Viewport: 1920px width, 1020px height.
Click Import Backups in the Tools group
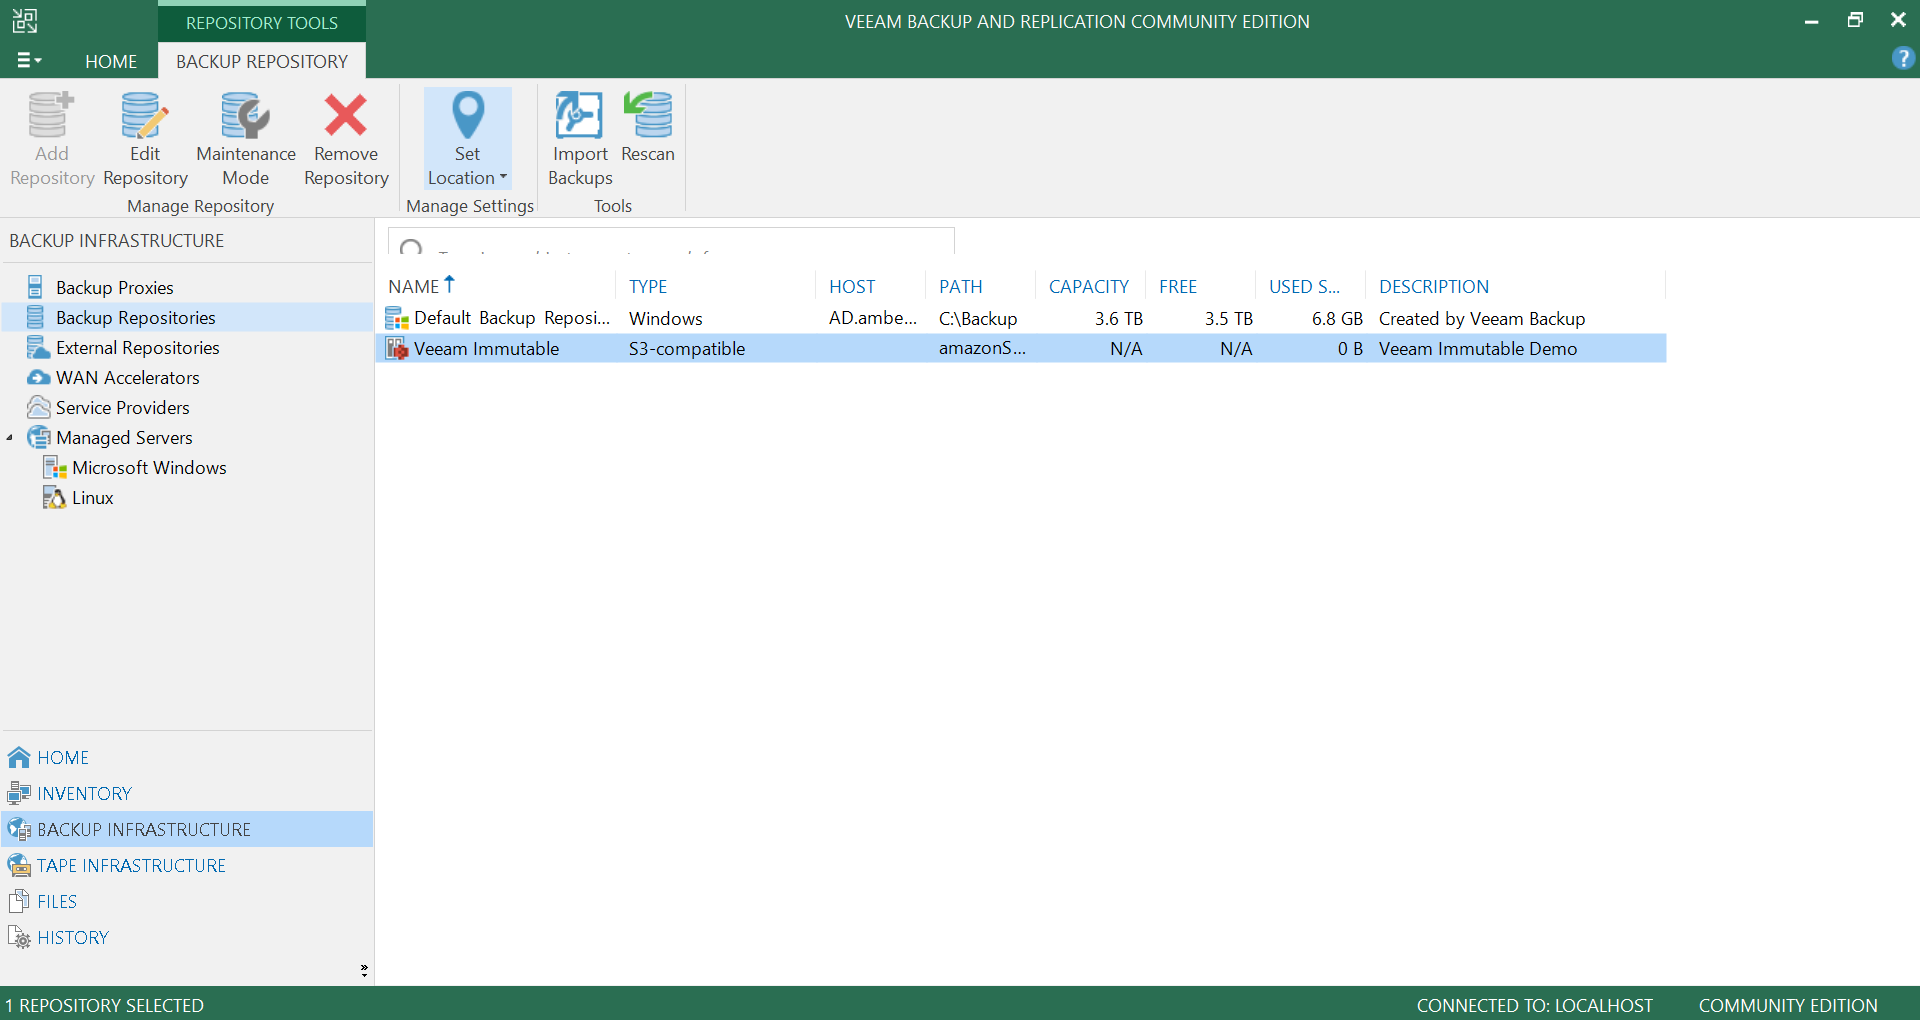(580, 138)
